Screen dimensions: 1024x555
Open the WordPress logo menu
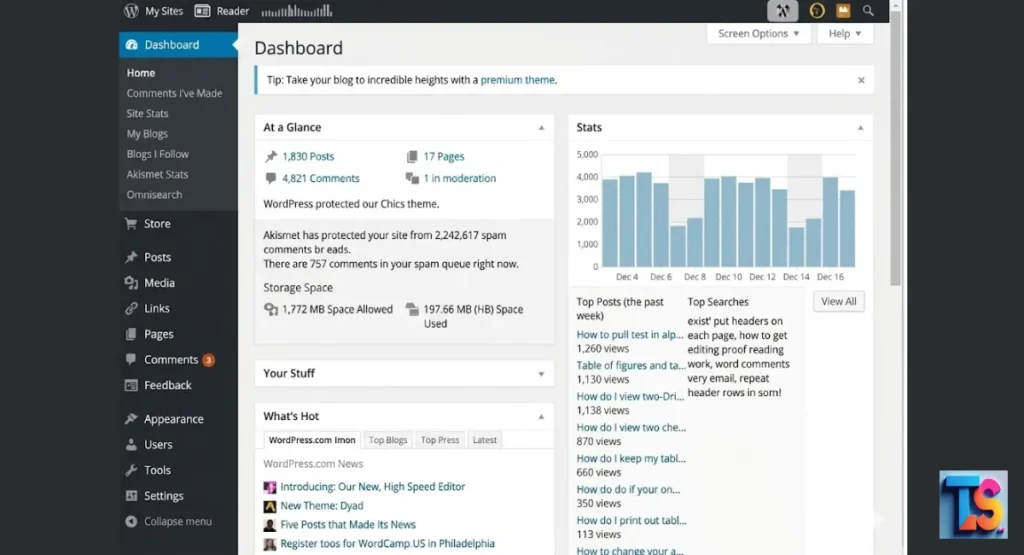(131, 10)
